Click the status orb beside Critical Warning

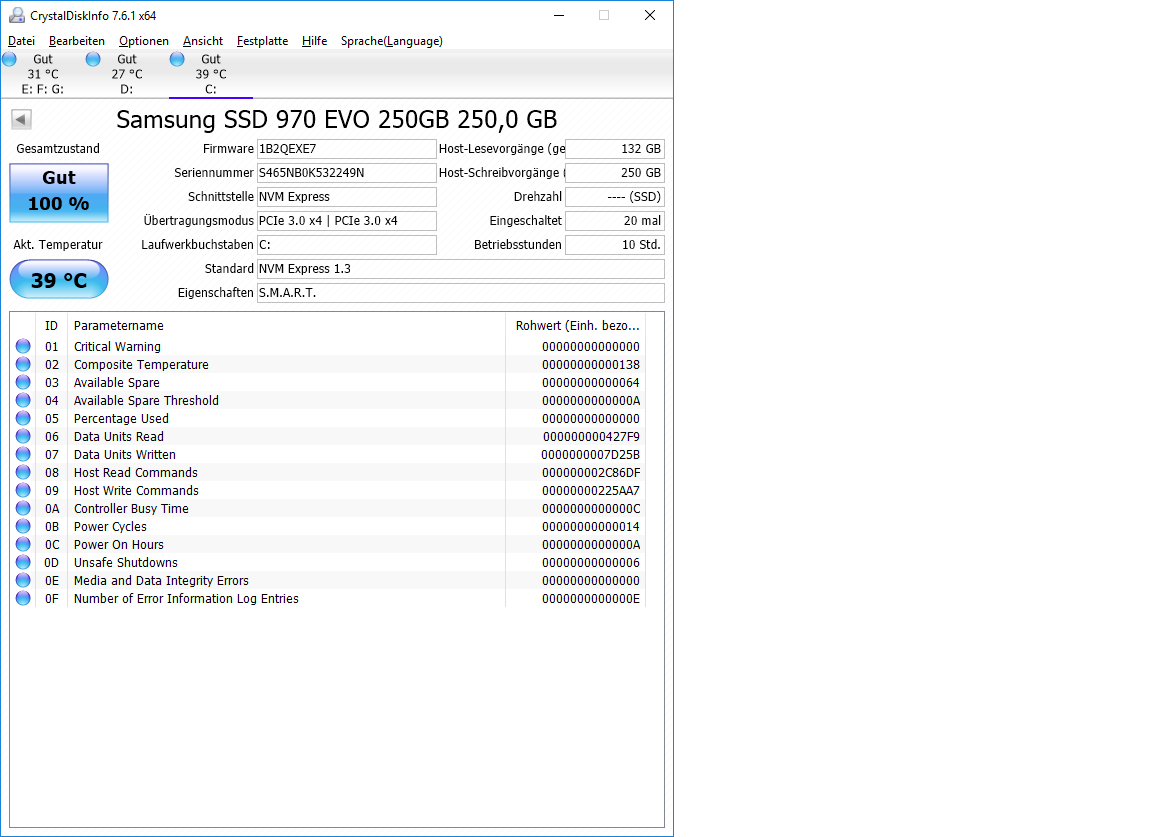click(24, 346)
